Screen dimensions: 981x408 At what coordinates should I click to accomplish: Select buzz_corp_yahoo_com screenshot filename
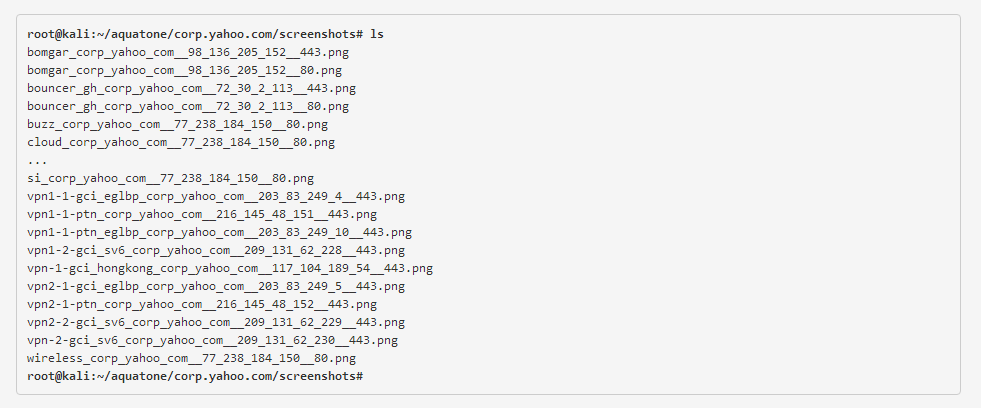pos(178,125)
